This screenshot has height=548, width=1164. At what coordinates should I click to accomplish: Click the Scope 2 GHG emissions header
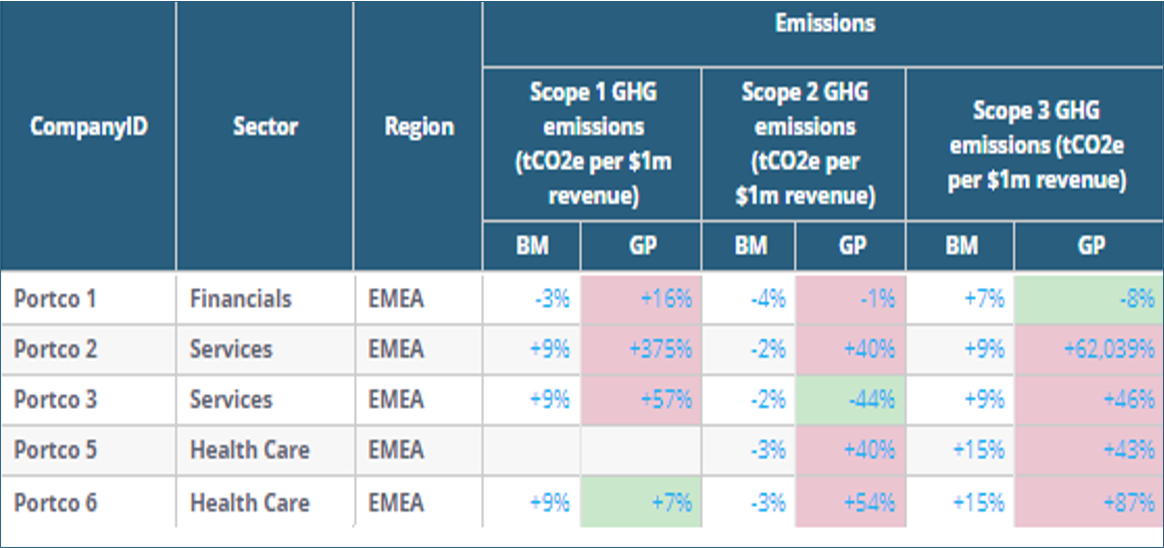[805, 144]
